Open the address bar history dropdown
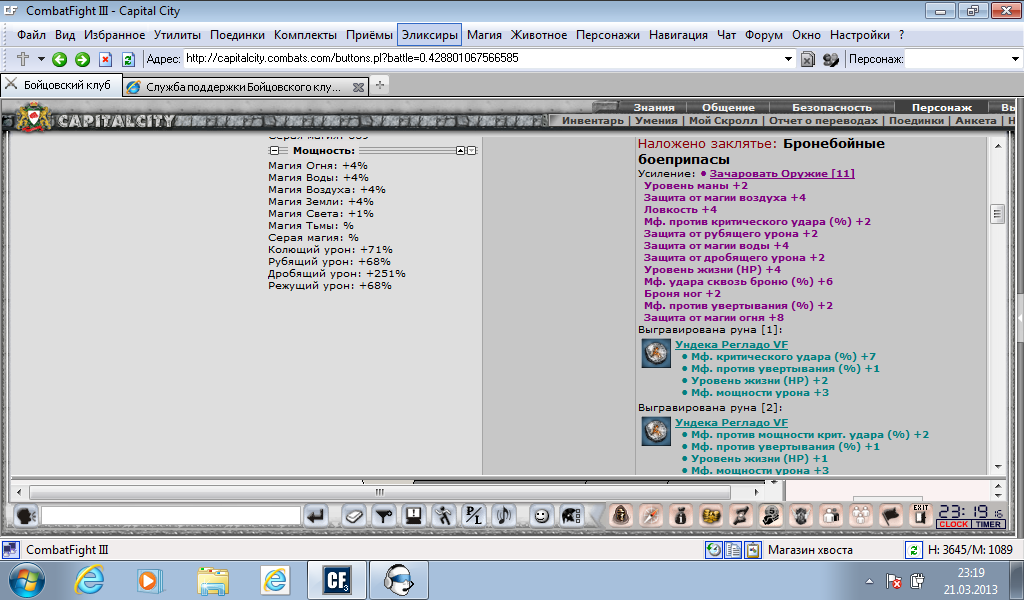 [788, 59]
